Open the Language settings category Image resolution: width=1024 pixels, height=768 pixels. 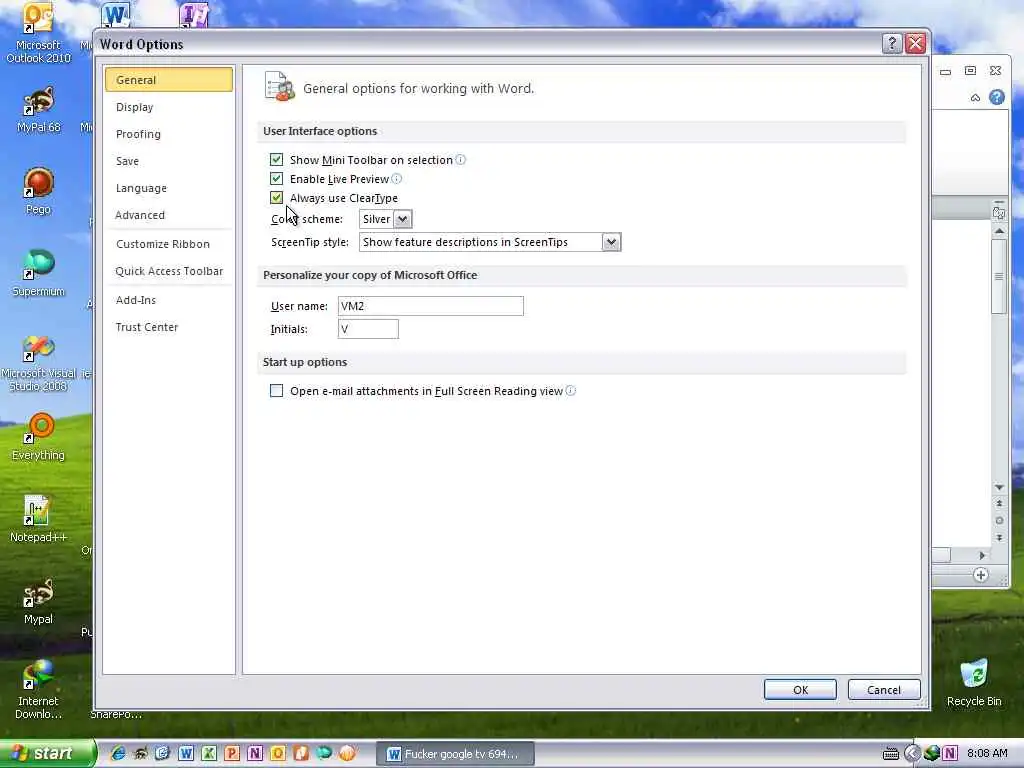pyautogui.click(x=168, y=188)
